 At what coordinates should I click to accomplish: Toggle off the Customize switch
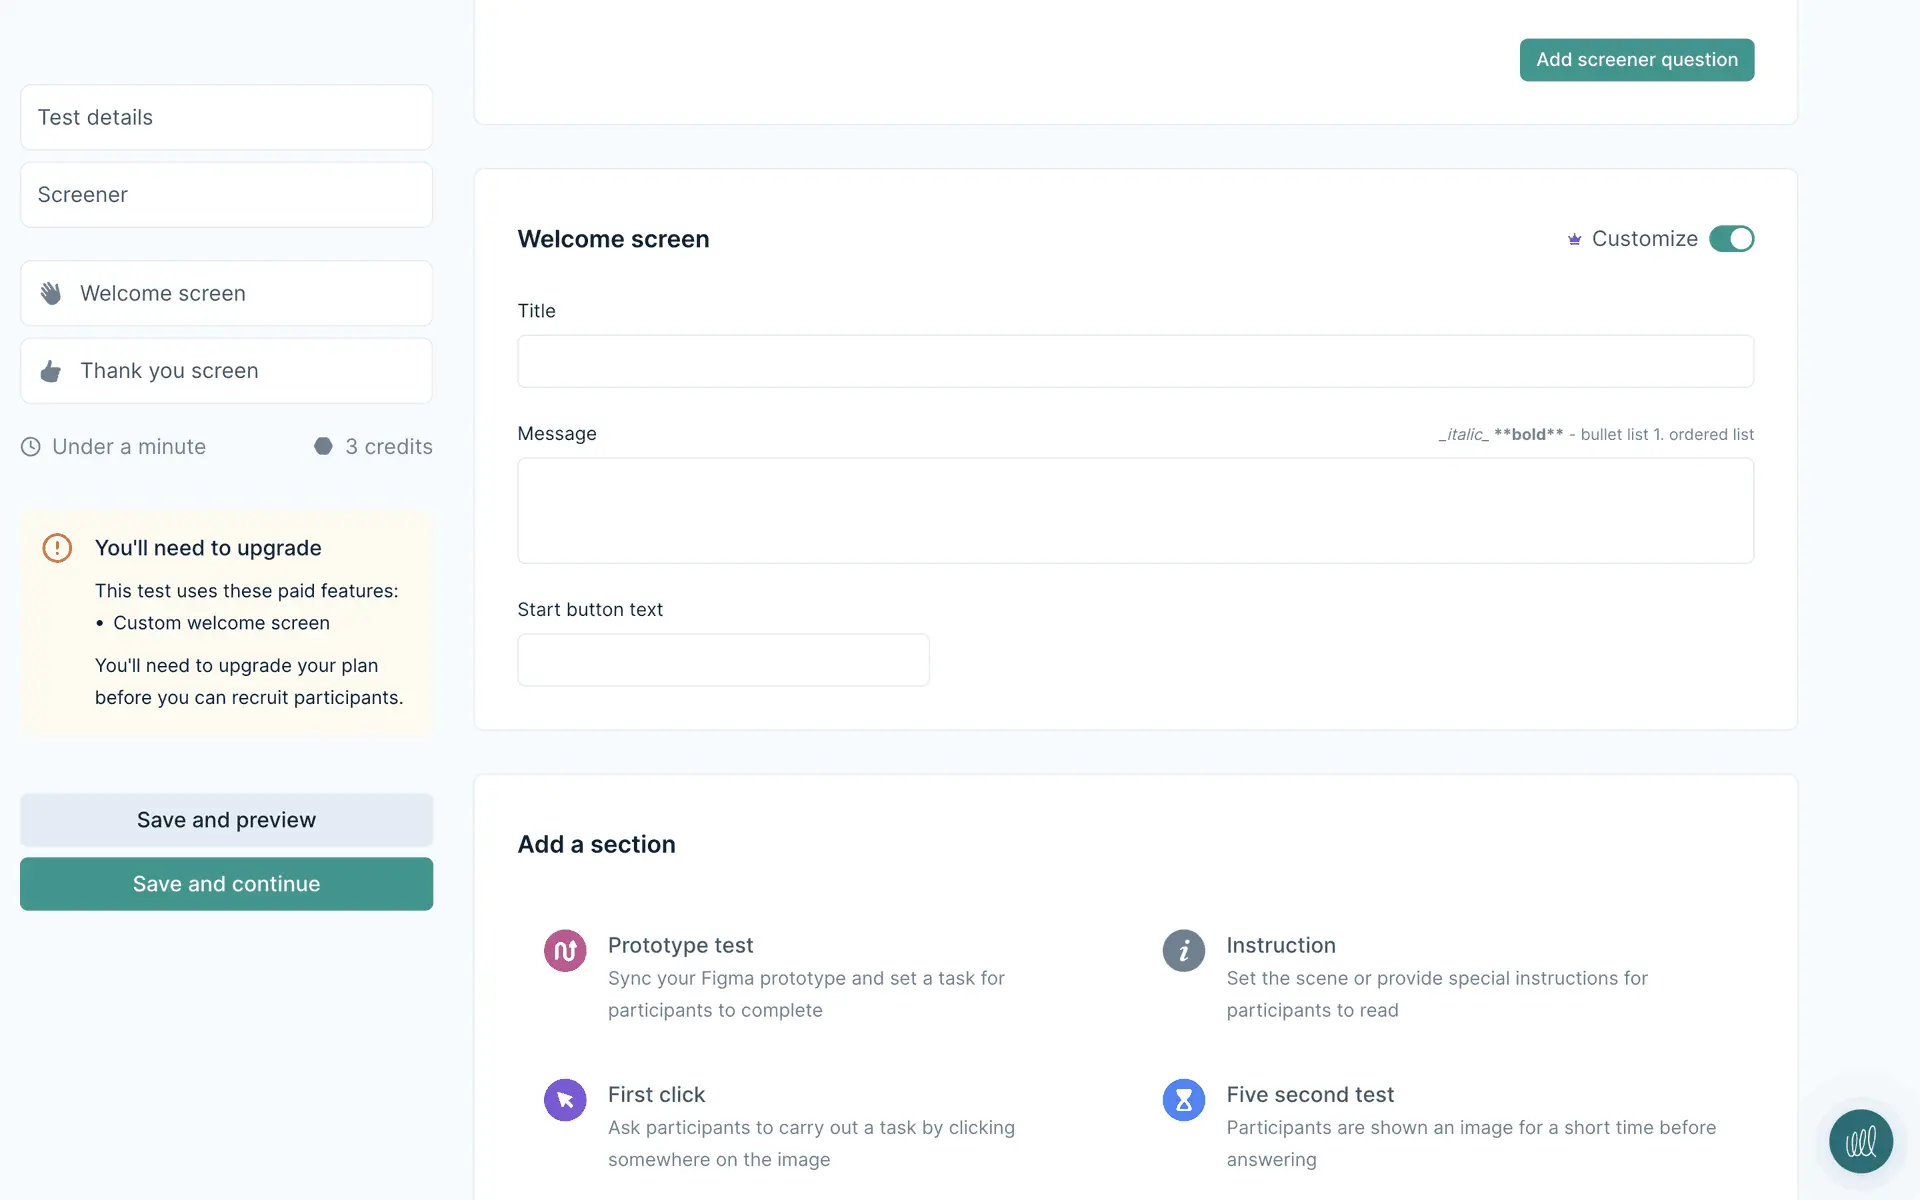1731,239
